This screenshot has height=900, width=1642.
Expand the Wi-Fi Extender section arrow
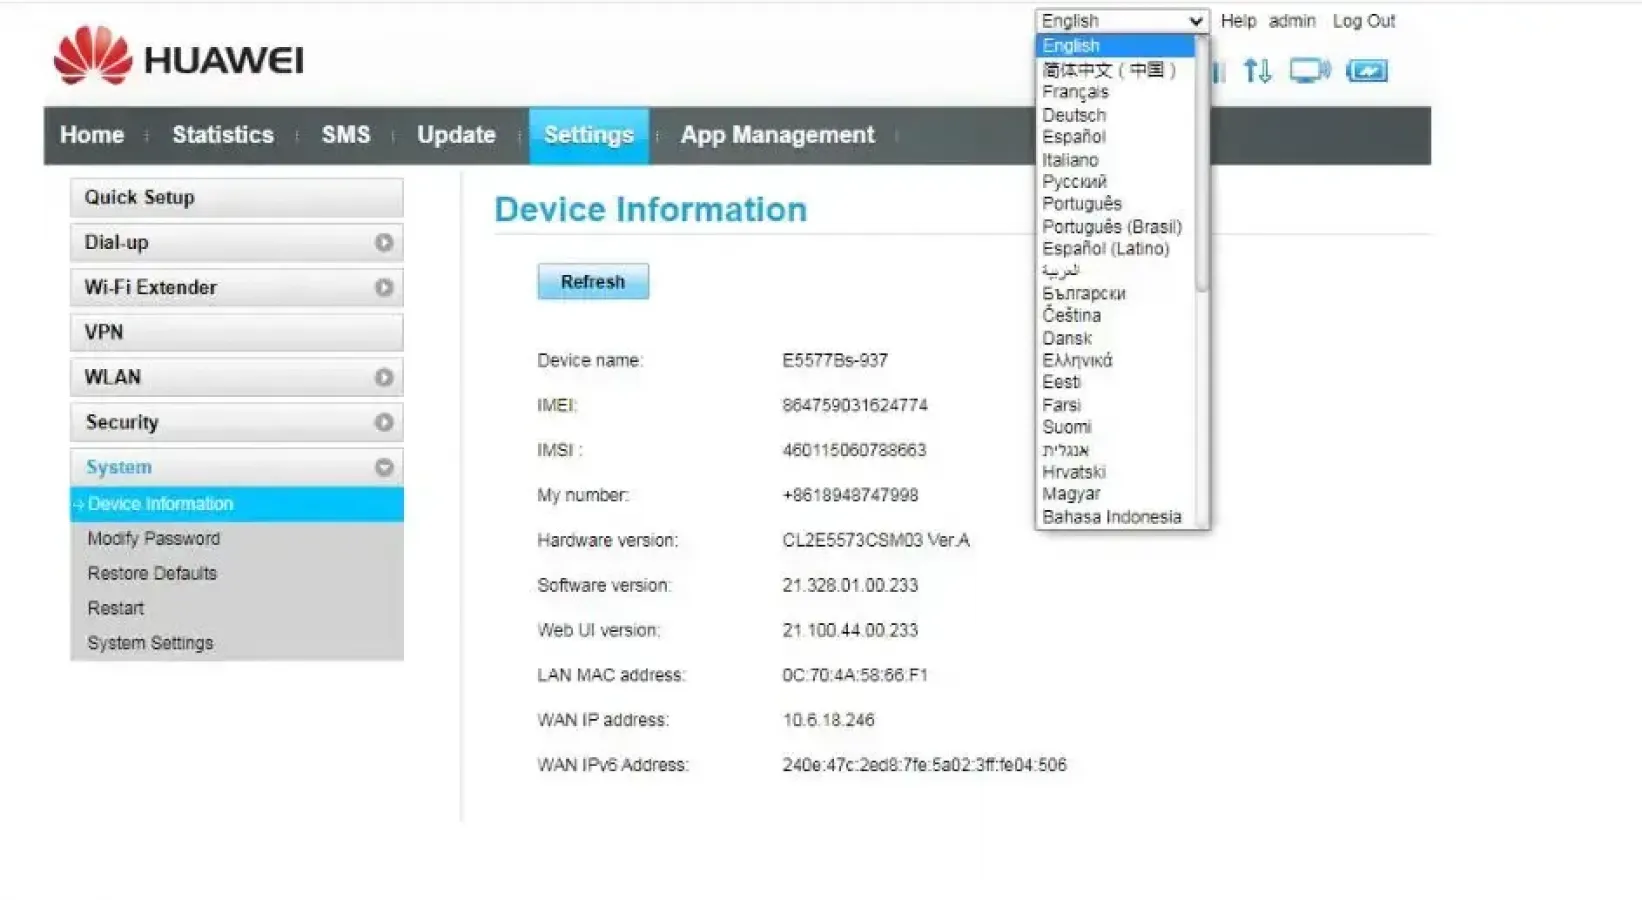click(x=383, y=288)
